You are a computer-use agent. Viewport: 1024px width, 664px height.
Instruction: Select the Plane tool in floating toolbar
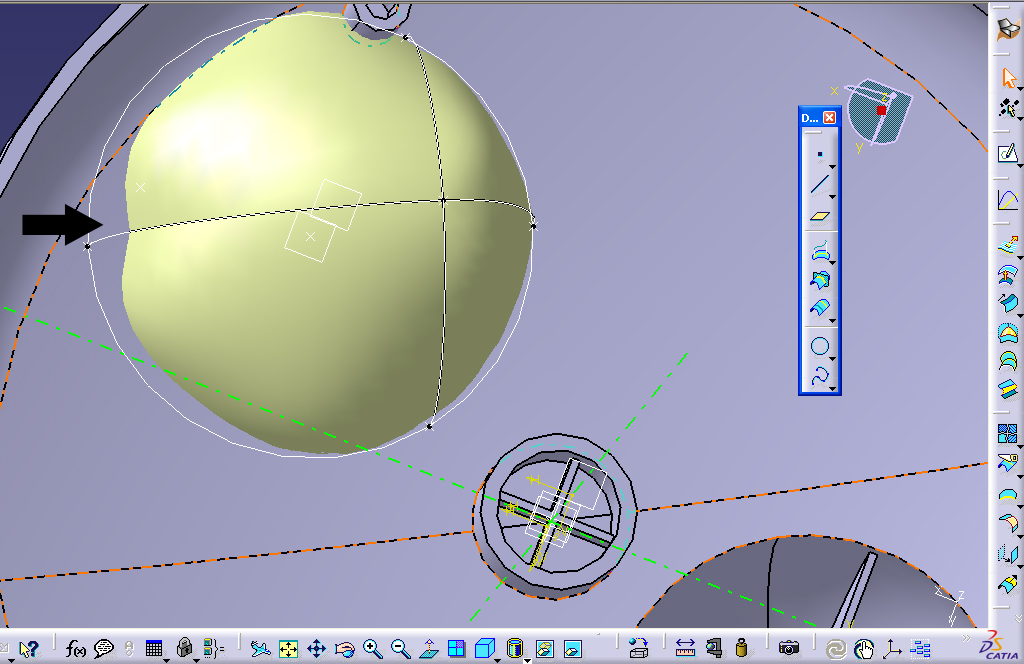coord(820,216)
